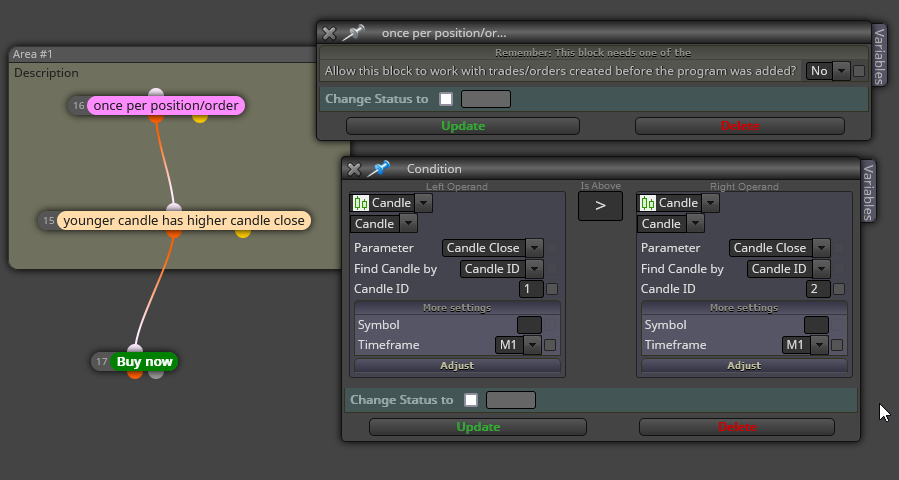Click Left Operand Symbol input field
Screen dimensions: 899x480
coord(529,325)
